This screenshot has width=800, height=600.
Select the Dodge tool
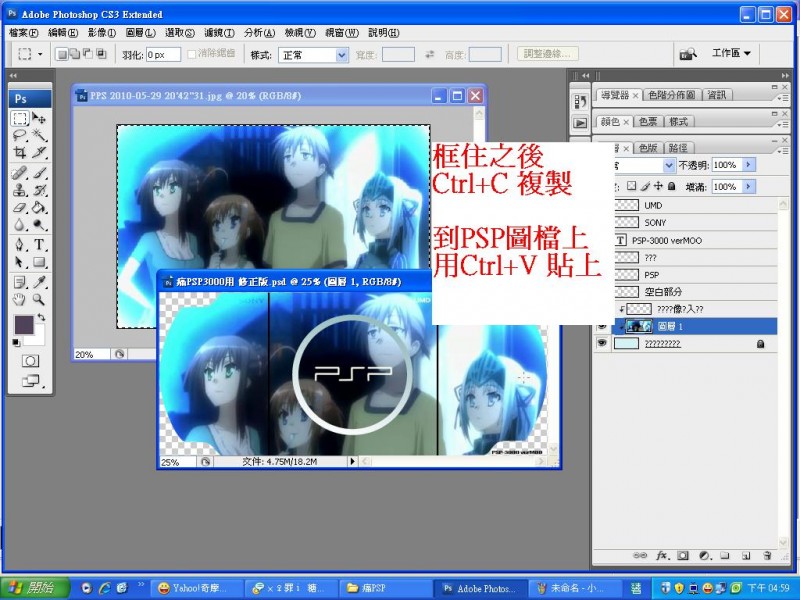pyautogui.click(x=39, y=224)
